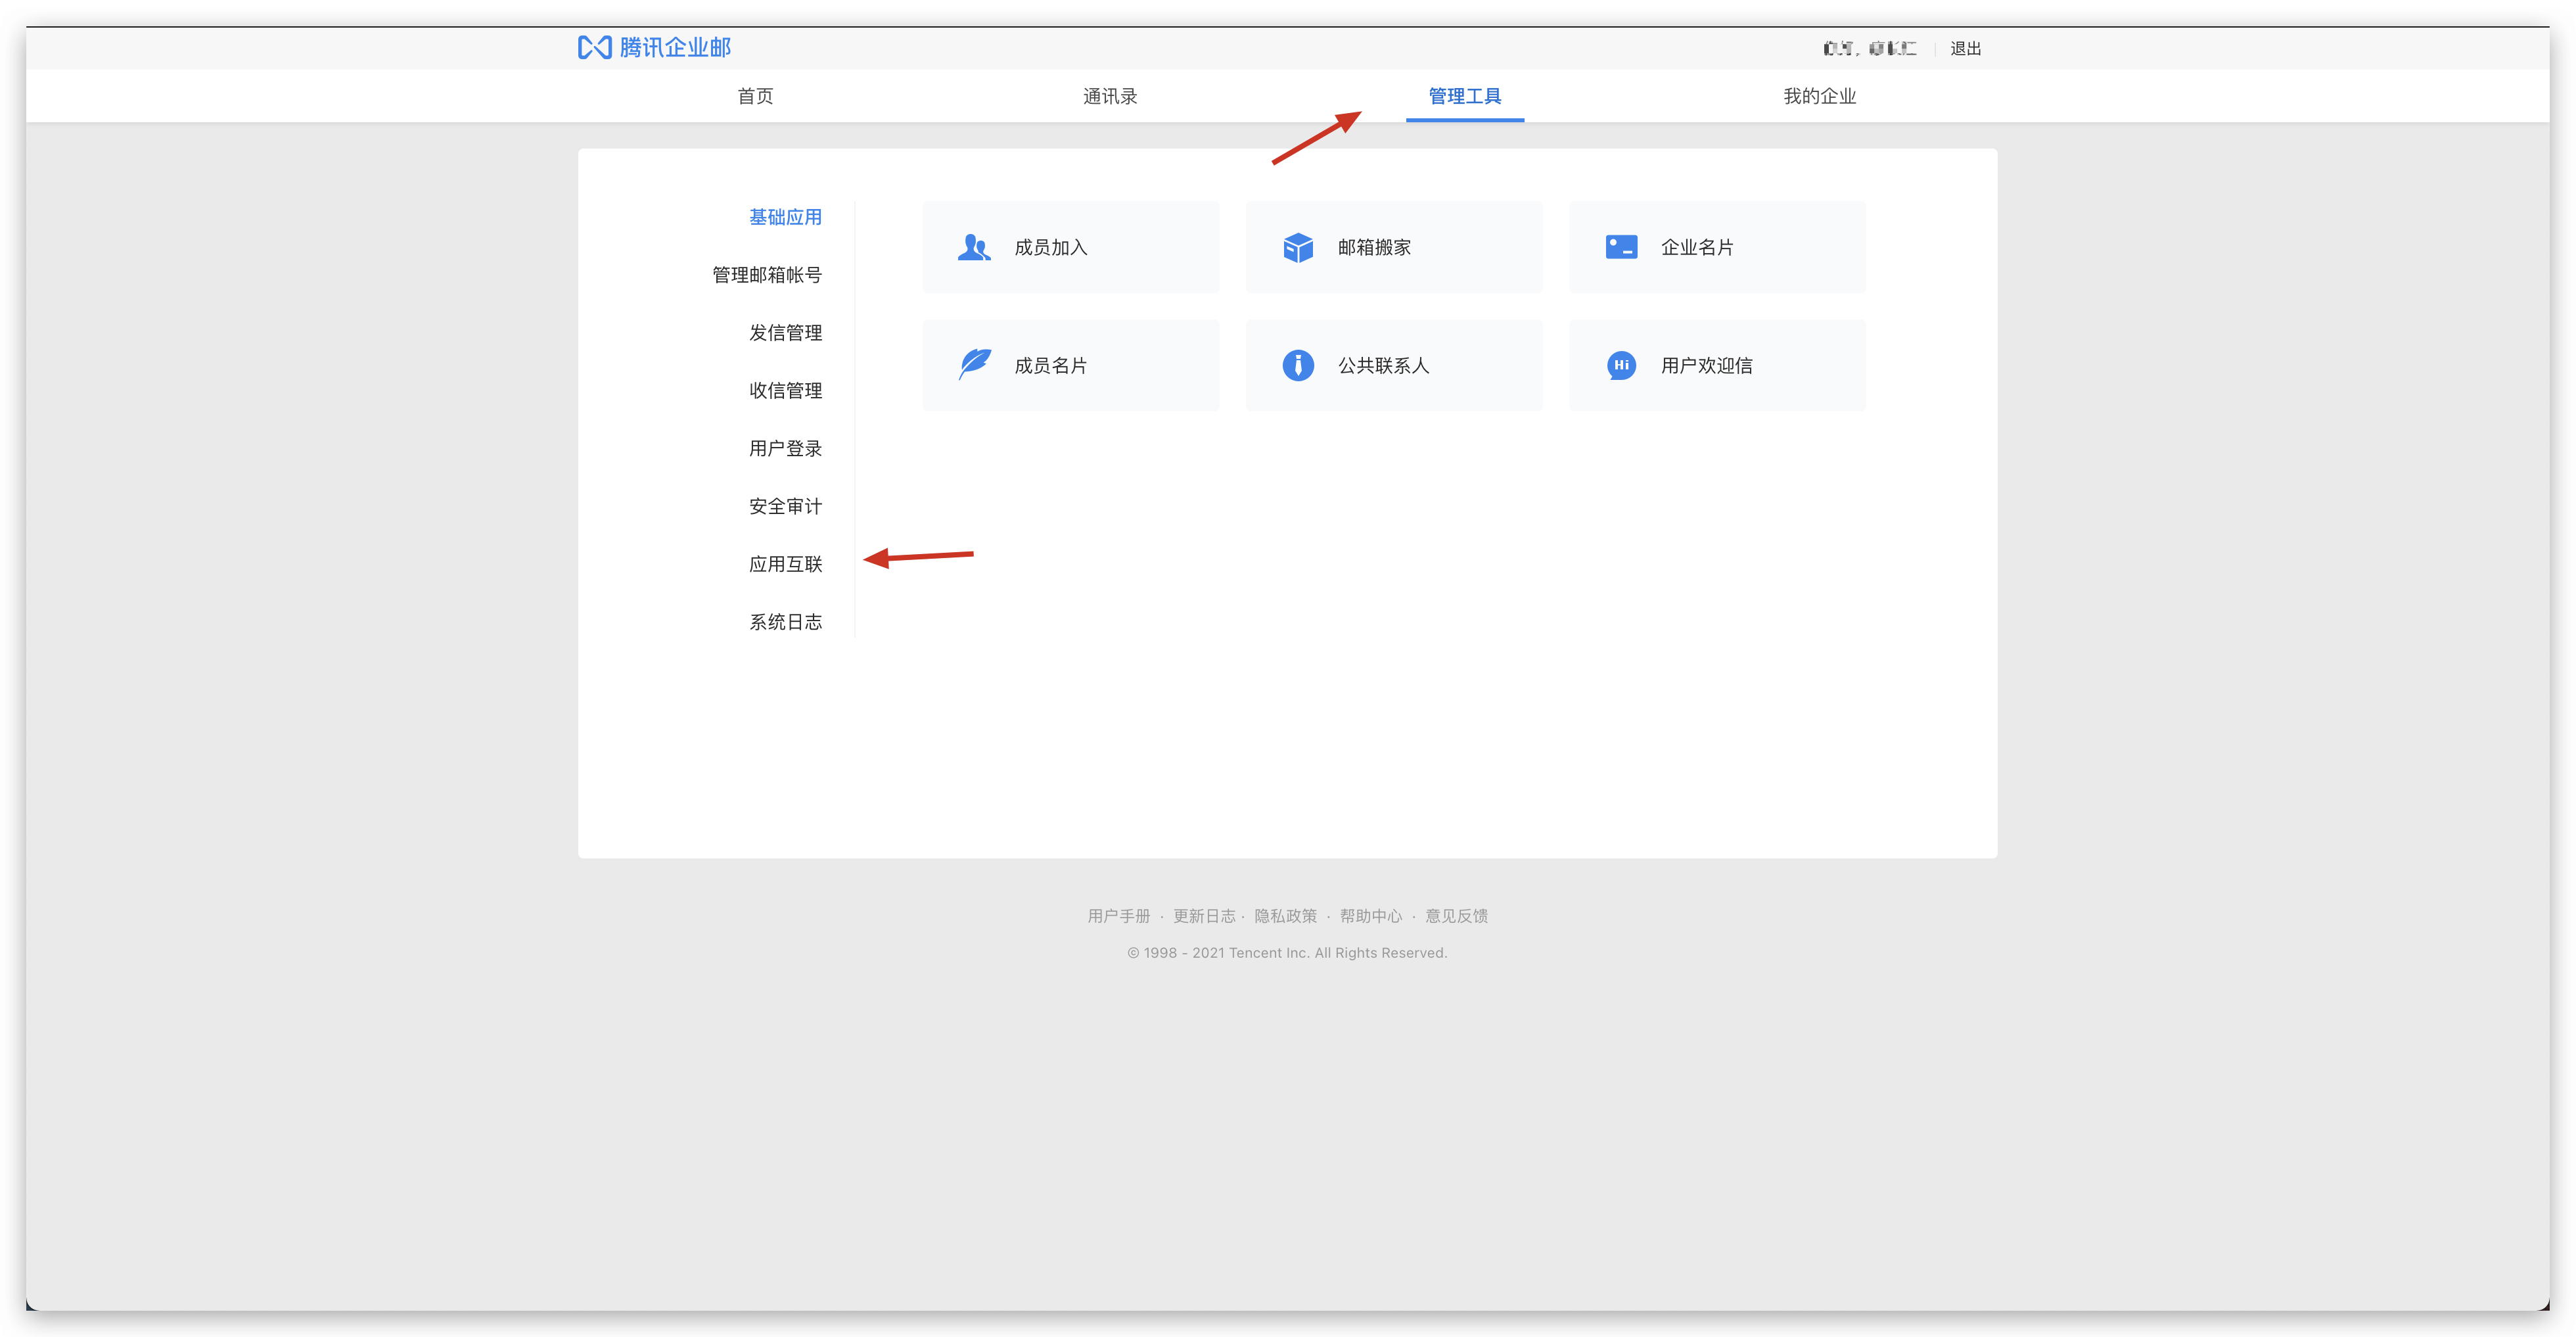The image size is (2576, 1337).
Task: Click the 公共联系人 info icon
Action: pos(1297,365)
